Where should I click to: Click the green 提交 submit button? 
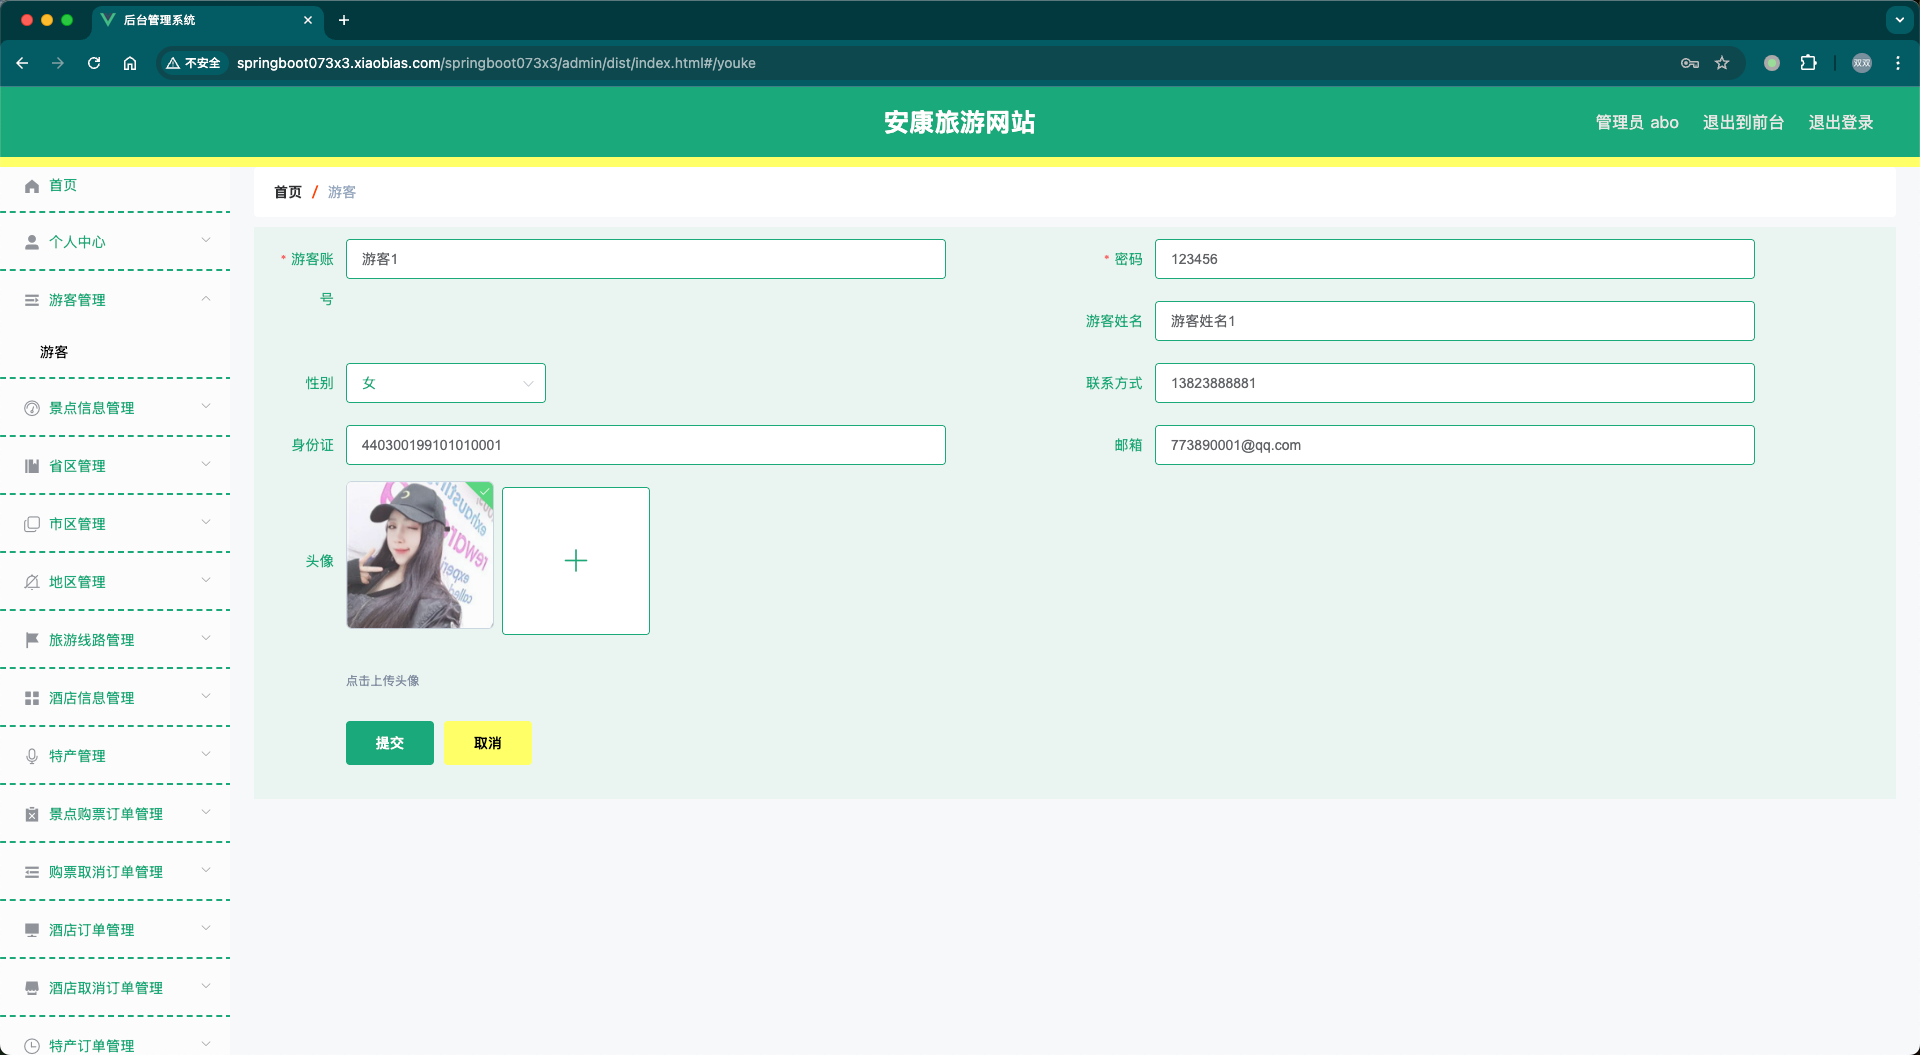[390, 743]
